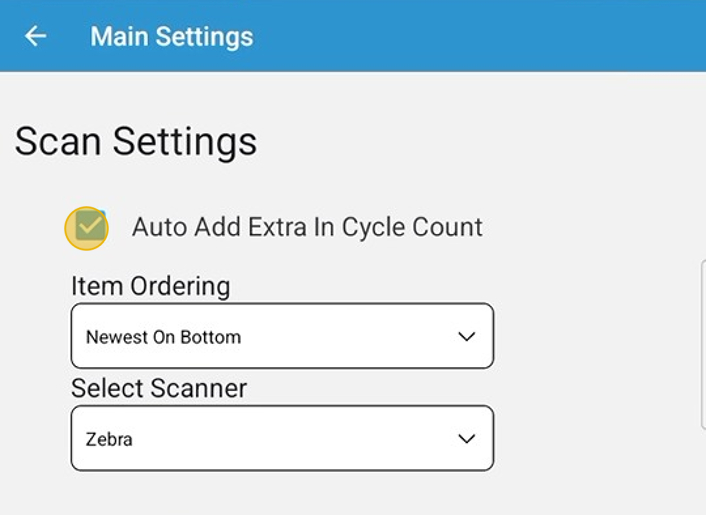706x515 pixels.
Task: Click empty space inside the Item Ordering box
Action: click(x=350, y=337)
